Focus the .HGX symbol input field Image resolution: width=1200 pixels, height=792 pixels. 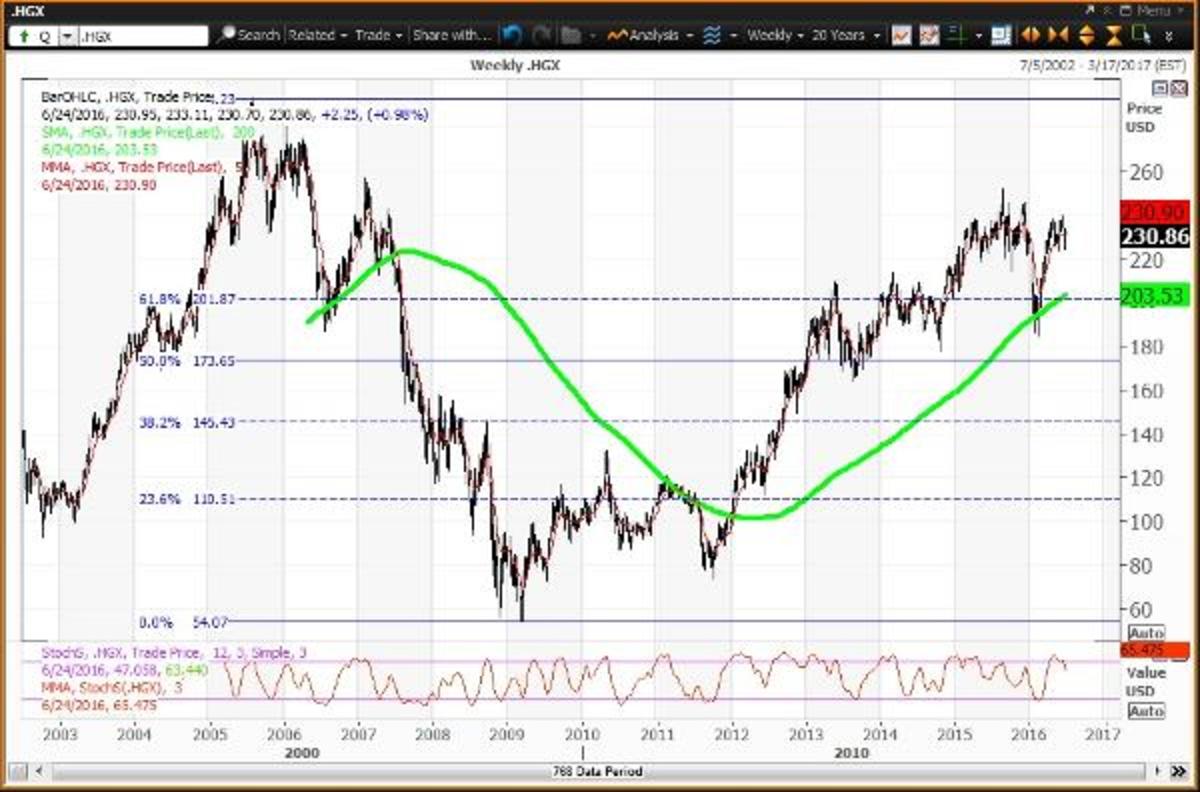point(143,35)
